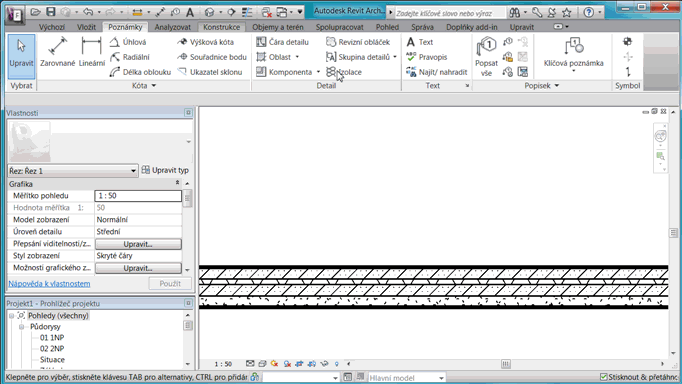
Task: Click the worksets icon in status bar
Action: pos(255,377)
